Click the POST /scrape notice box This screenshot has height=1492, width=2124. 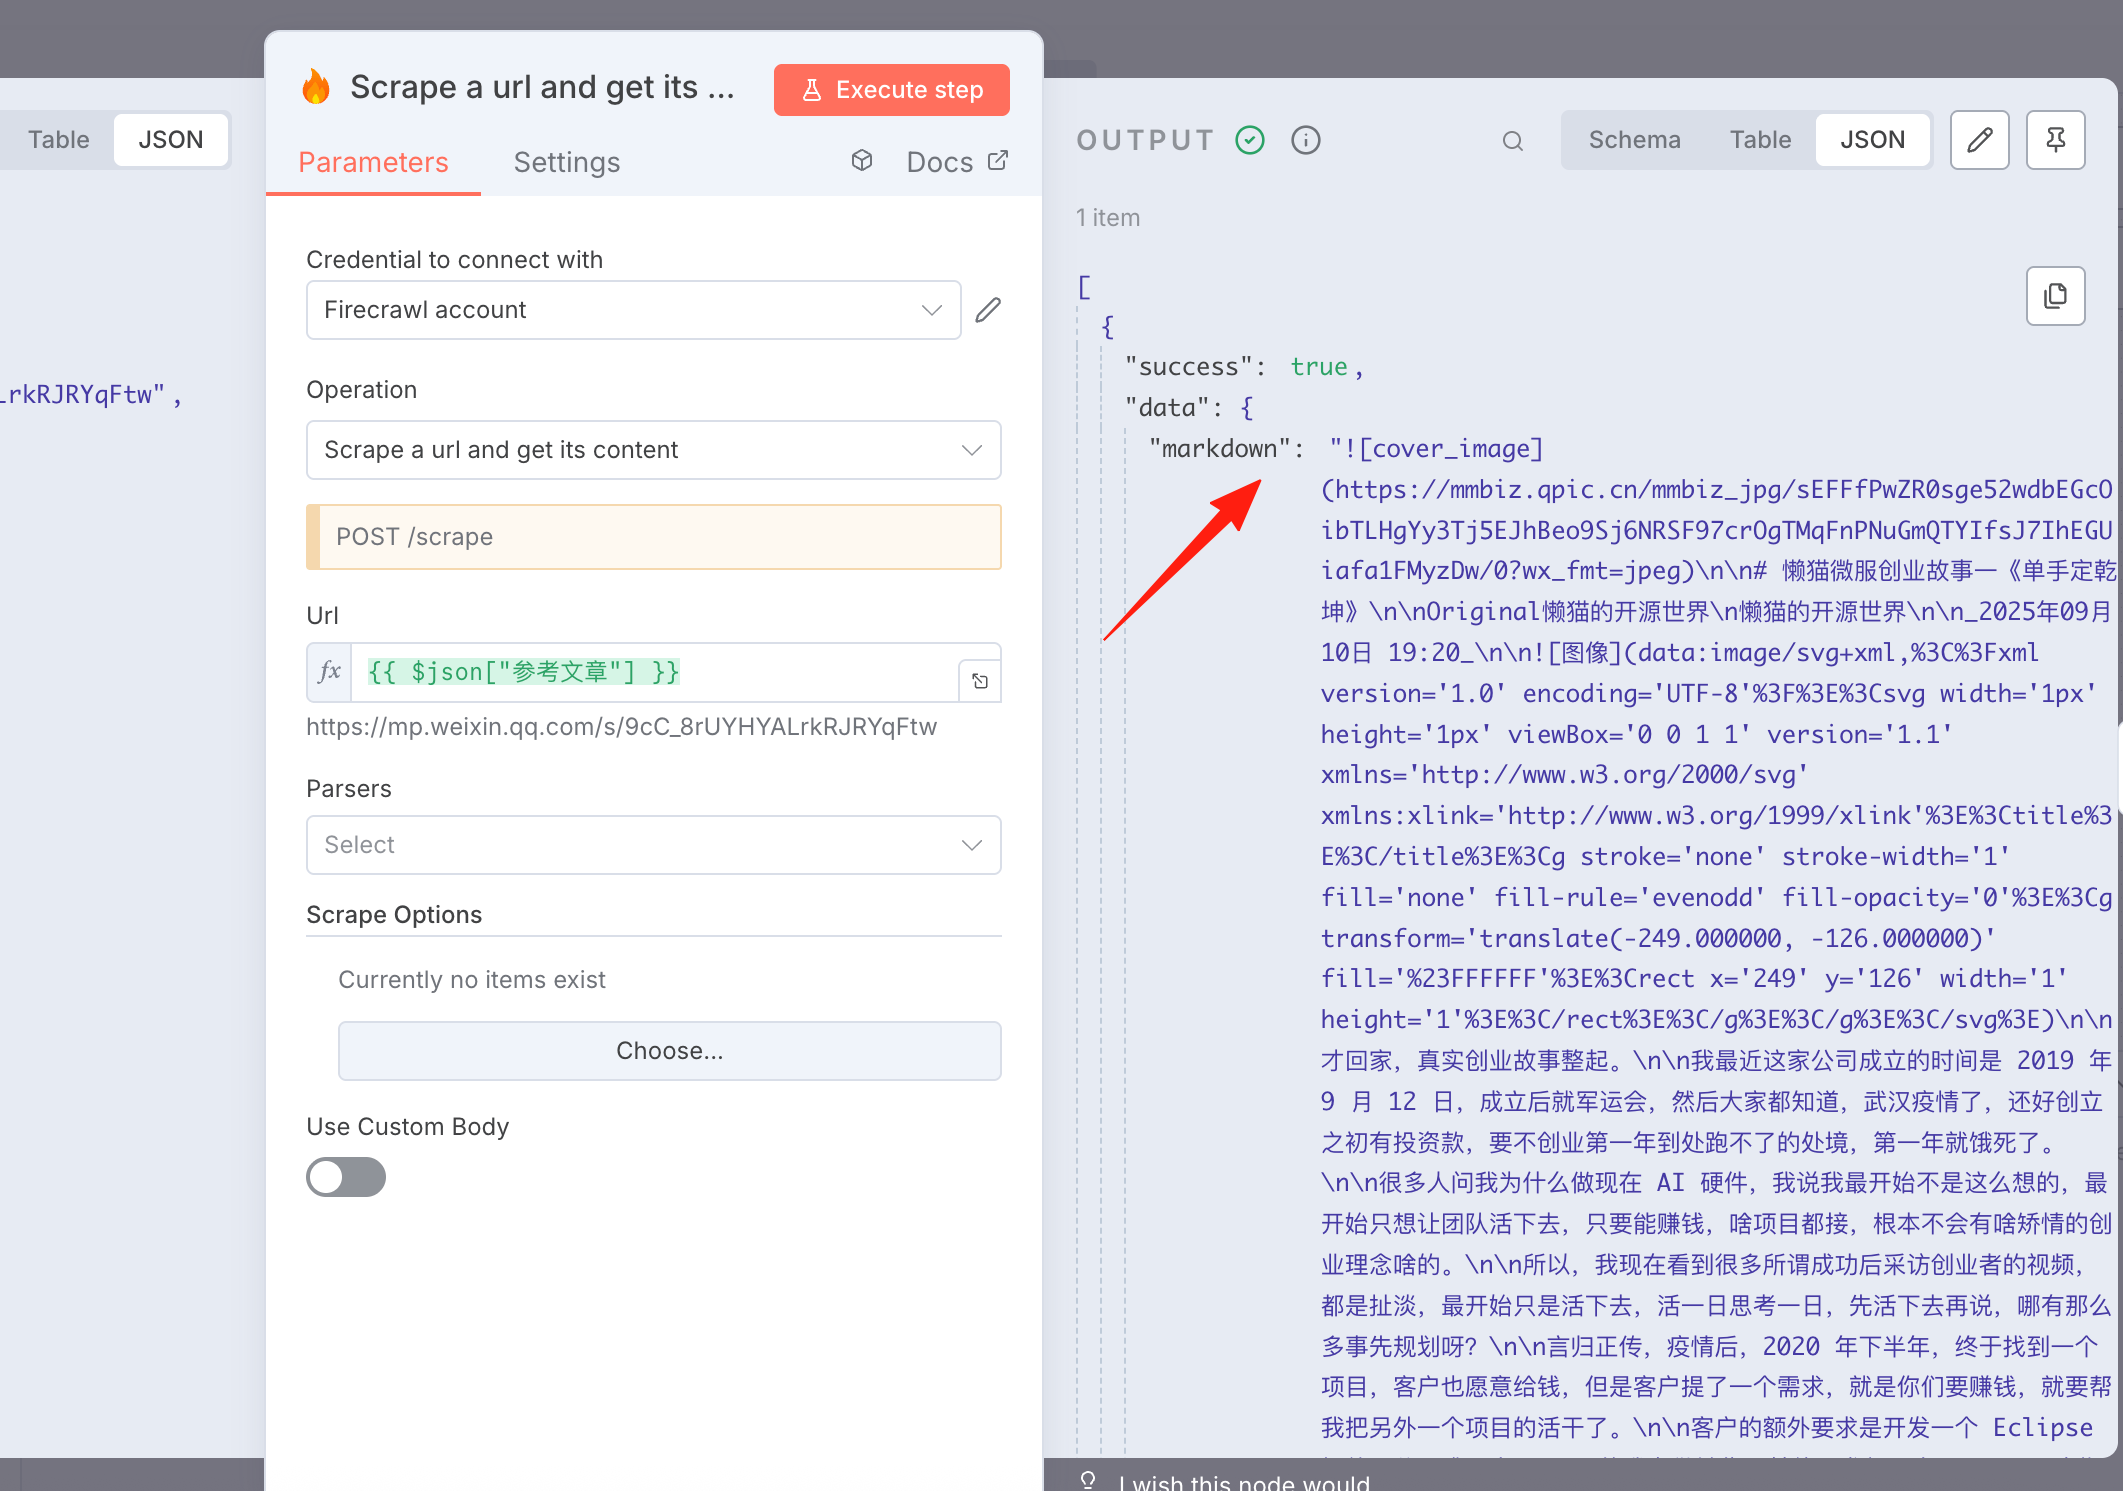[654, 537]
